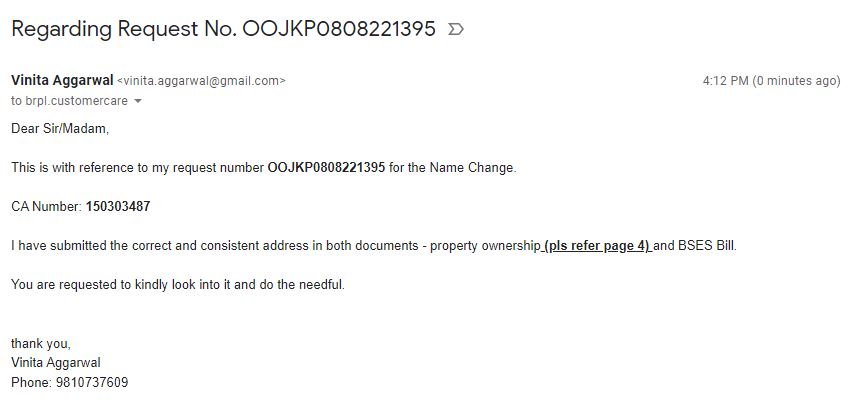Viewport: 862px width, 417px height.
Task: Click the underlined '(pls refer page 4)' text
Action: tap(598, 246)
